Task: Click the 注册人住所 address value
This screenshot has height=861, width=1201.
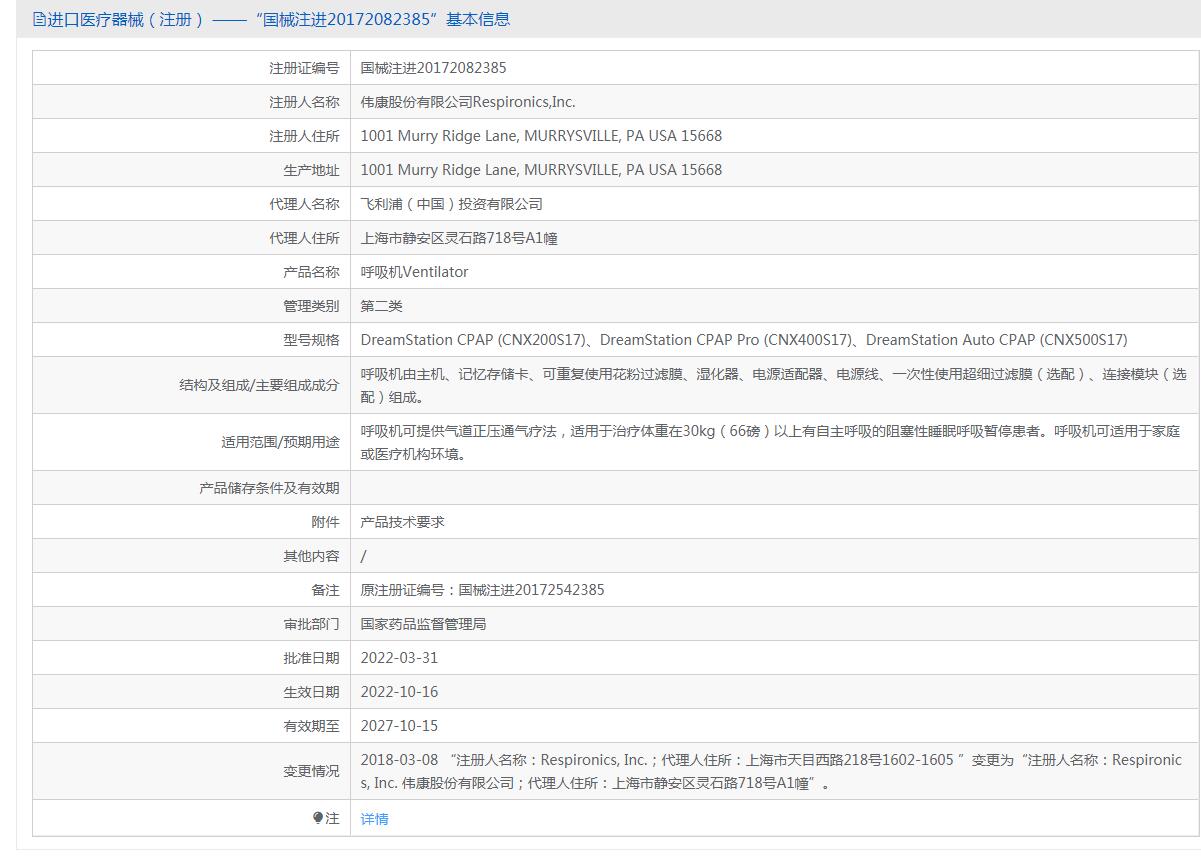Action: pos(541,136)
